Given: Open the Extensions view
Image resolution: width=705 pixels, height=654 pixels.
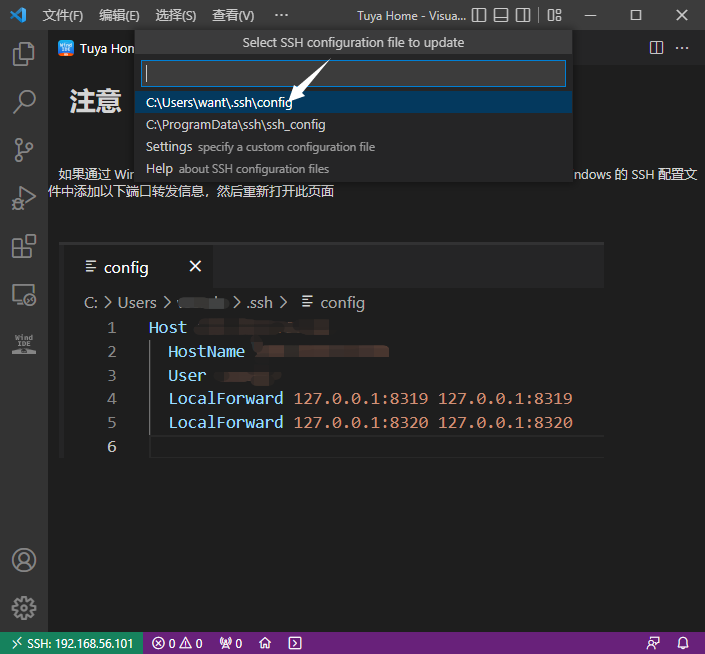Looking at the screenshot, I should (x=23, y=246).
